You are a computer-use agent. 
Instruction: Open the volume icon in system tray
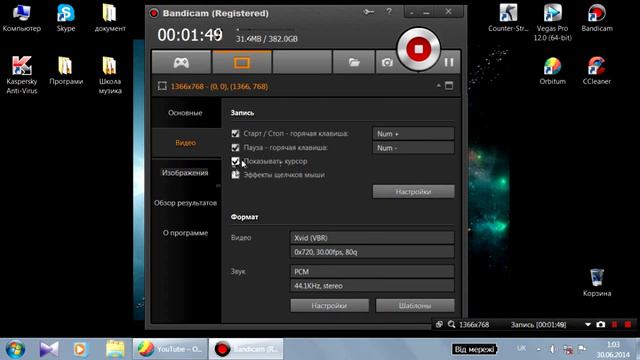click(553, 349)
